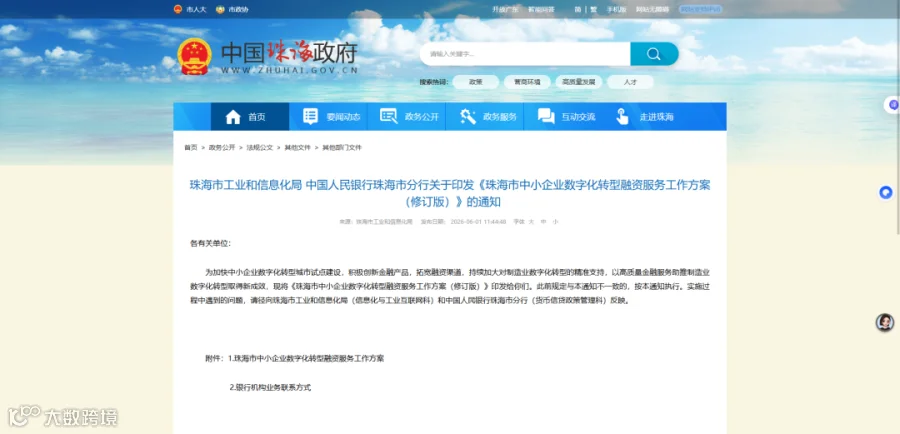Open the 首页 navigation tab
Image resolution: width=900 pixels, height=434 pixels.
click(x=250, y=117)
